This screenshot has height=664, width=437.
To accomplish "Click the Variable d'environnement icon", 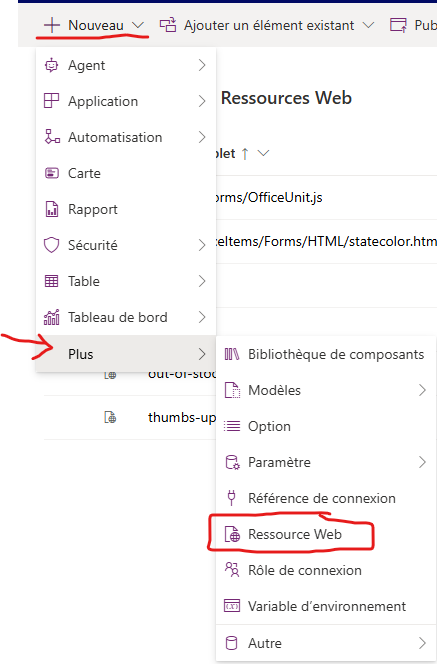I will [x=232, y=606].
